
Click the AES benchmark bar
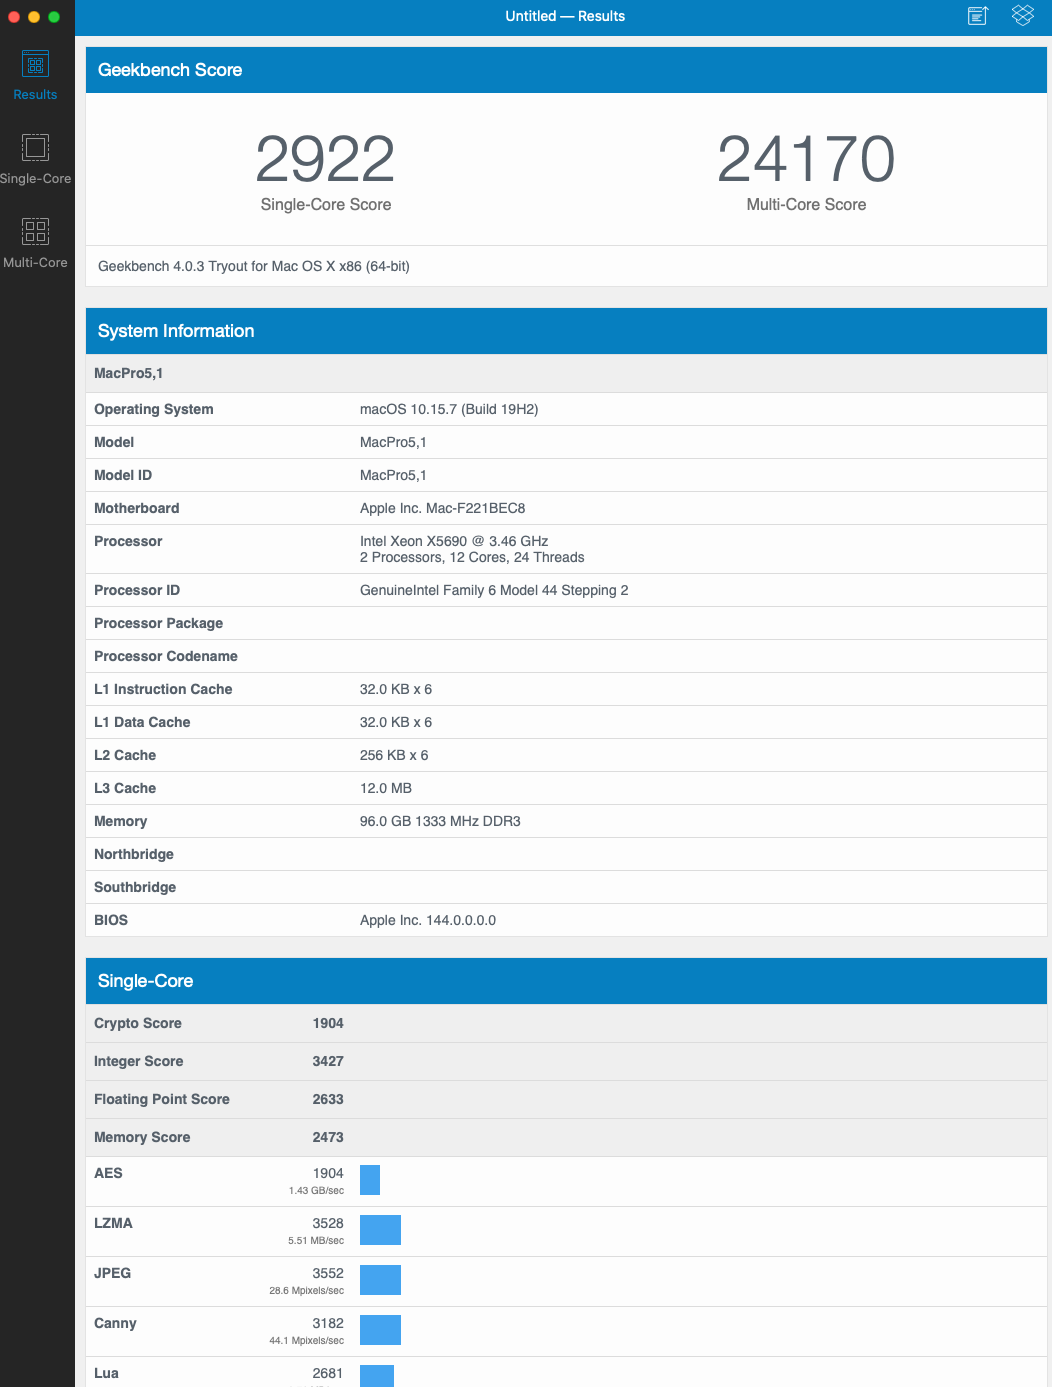pos(370,1180)
